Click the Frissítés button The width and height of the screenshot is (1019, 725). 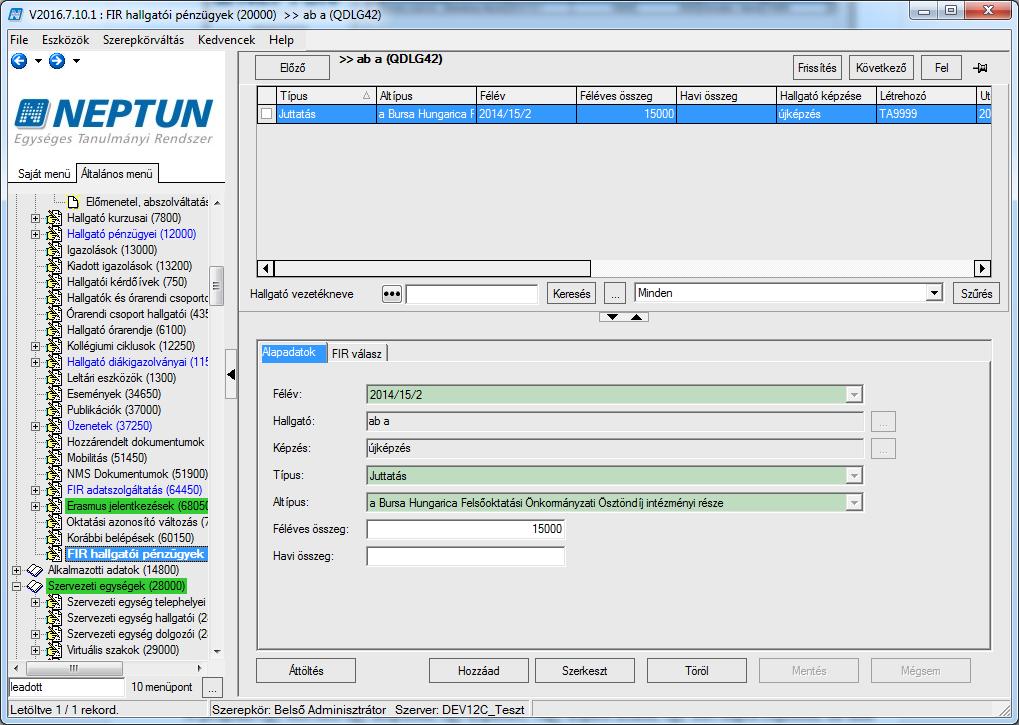[x=818, y=68]
